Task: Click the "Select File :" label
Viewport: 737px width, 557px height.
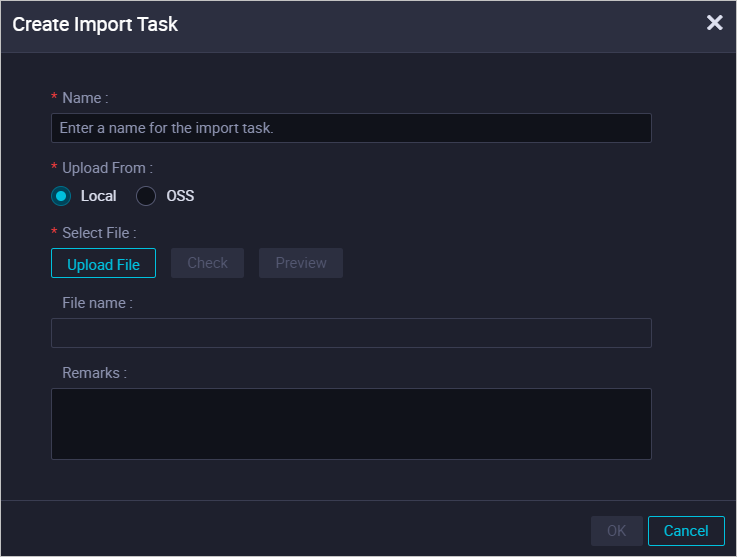Action: 99,233
